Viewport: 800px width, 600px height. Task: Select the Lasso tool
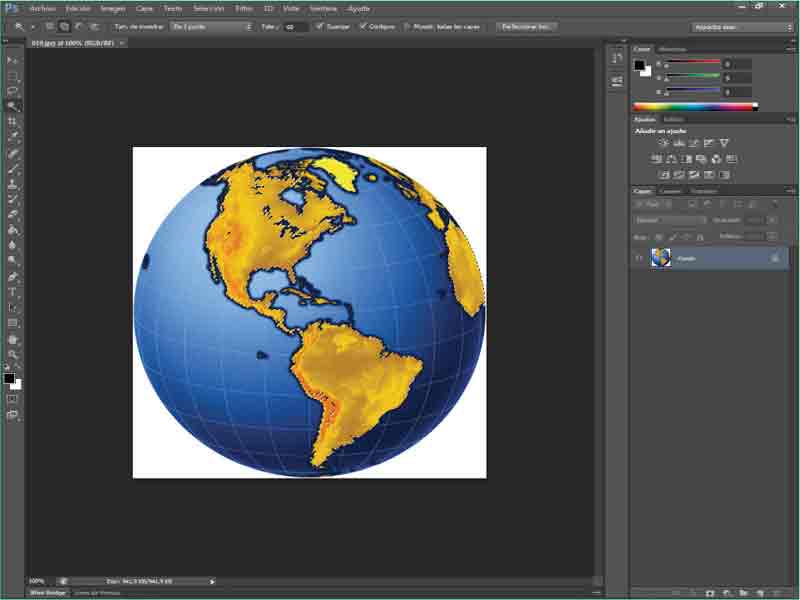13,91
